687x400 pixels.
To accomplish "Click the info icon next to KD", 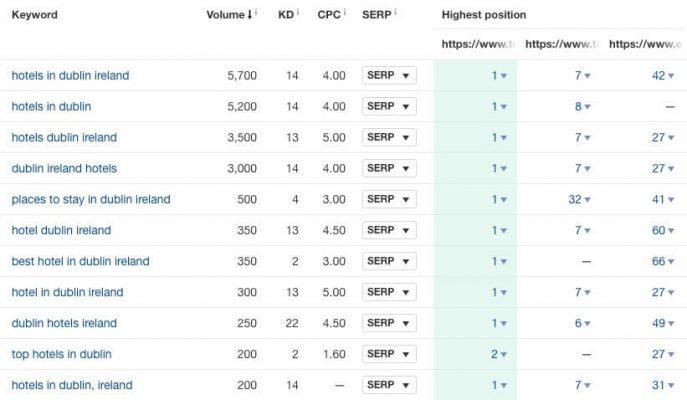I will tap(298, 13).
